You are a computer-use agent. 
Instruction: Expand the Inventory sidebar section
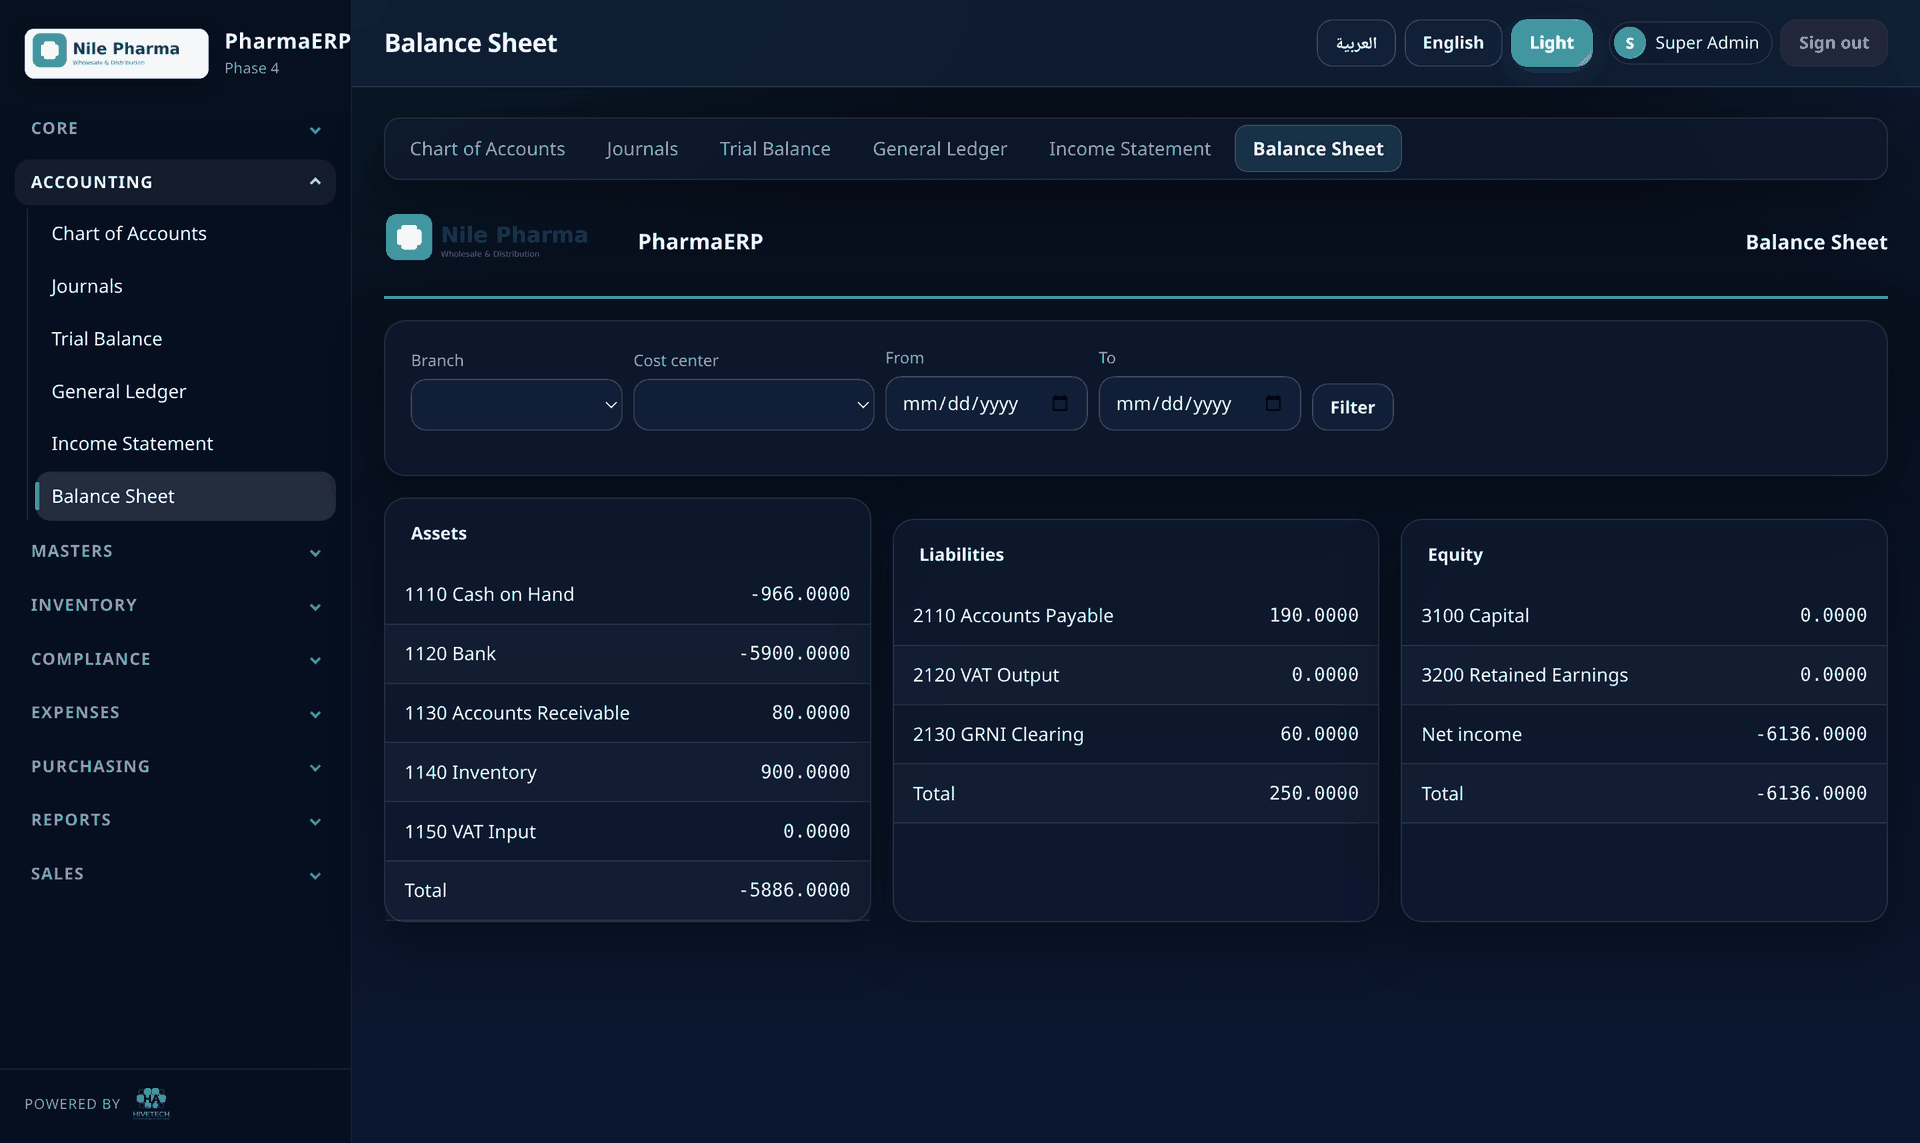(x=175, y=605)
